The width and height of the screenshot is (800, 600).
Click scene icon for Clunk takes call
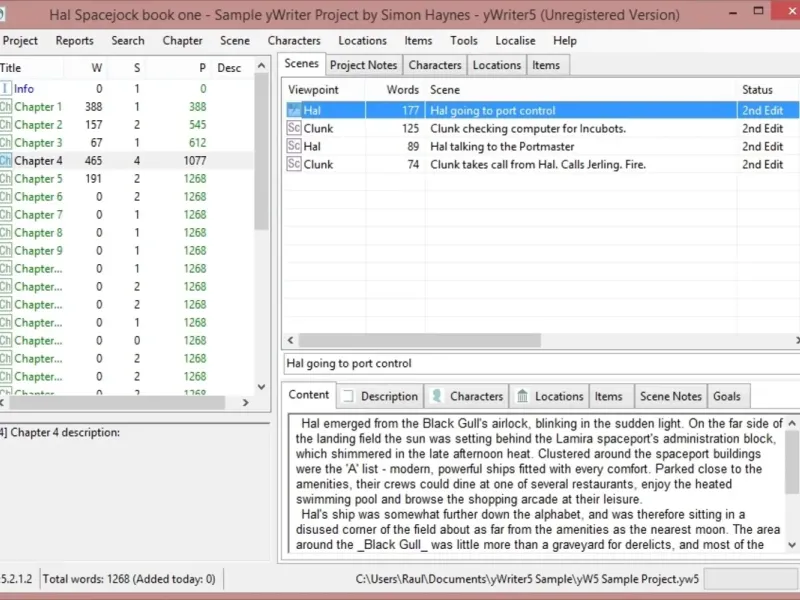click(x=294, y=164)
